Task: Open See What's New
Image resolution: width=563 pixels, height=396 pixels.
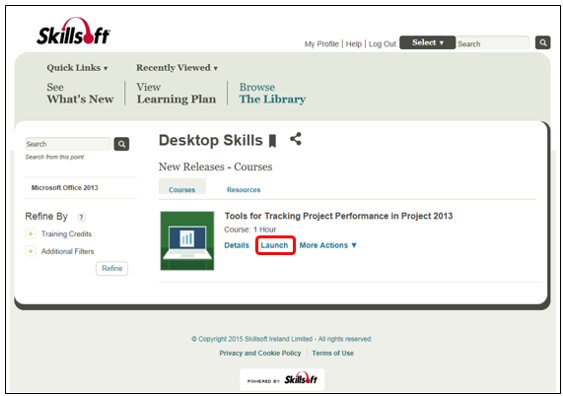Action: [80, 93]
